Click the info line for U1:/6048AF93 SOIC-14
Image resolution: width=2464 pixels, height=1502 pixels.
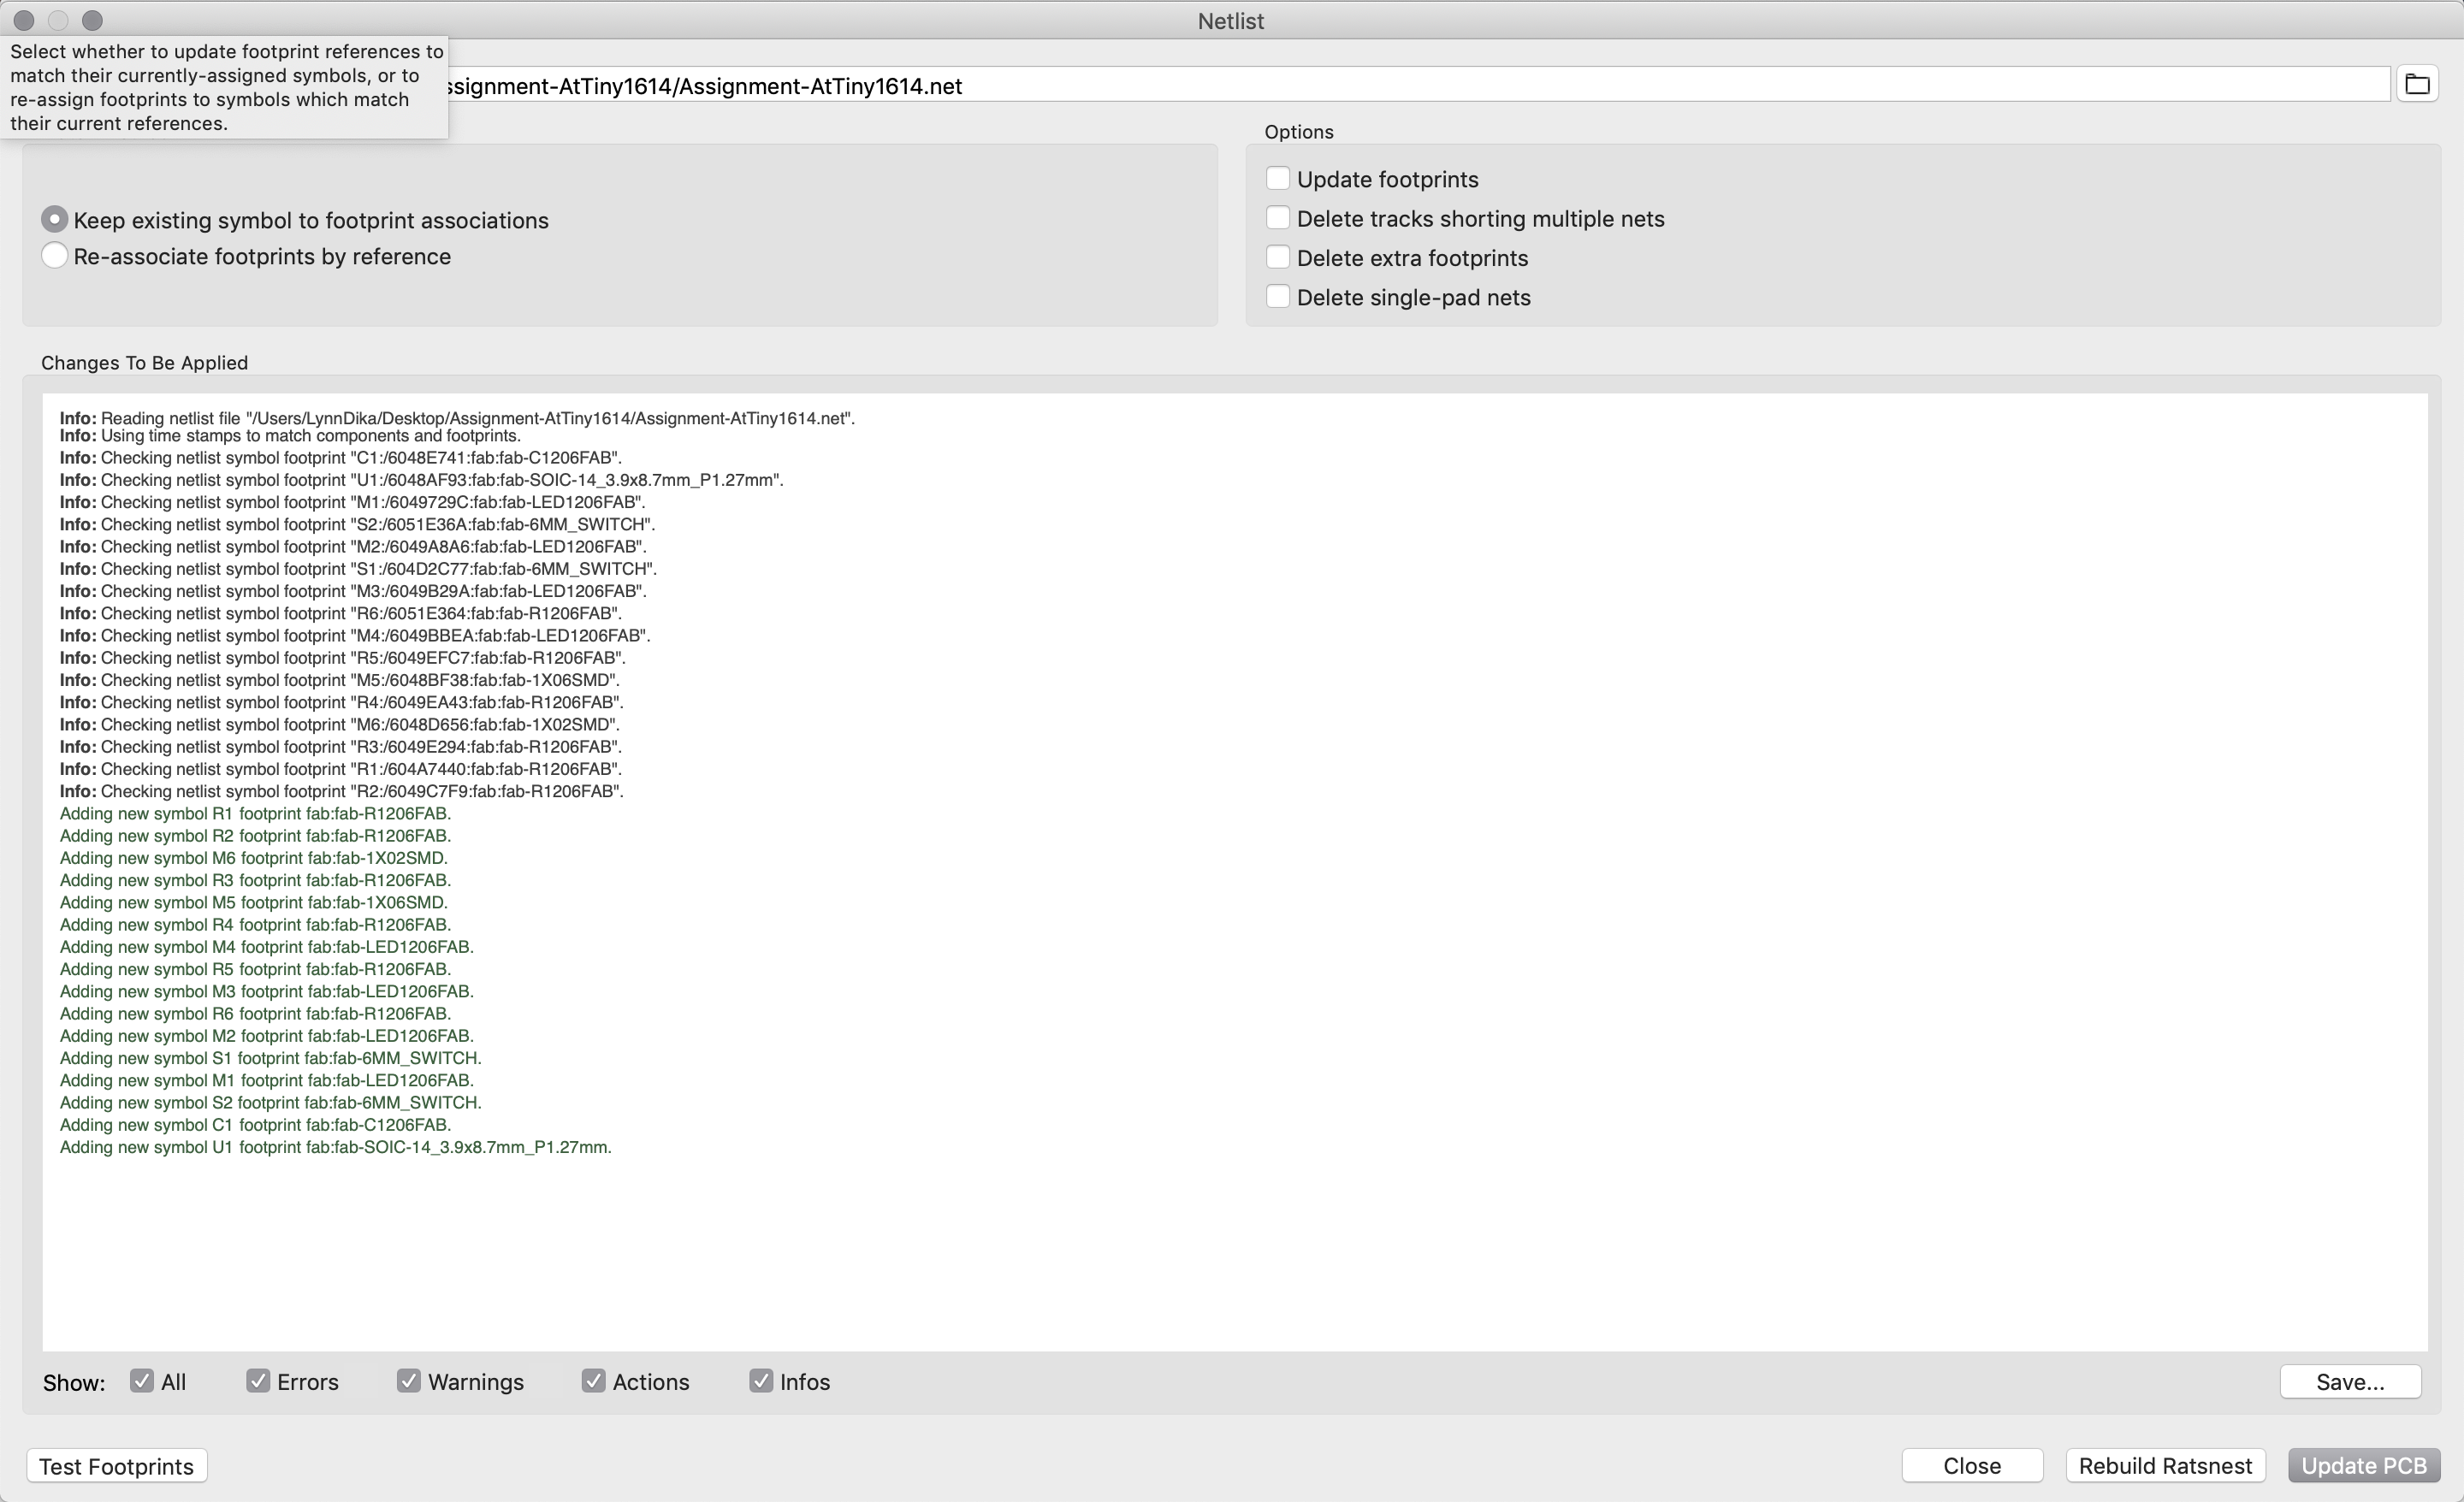pos(421,480)
